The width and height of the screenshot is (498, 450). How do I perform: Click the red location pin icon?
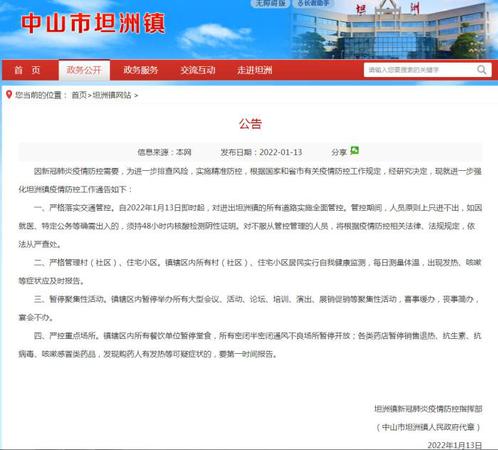point(9,95)
